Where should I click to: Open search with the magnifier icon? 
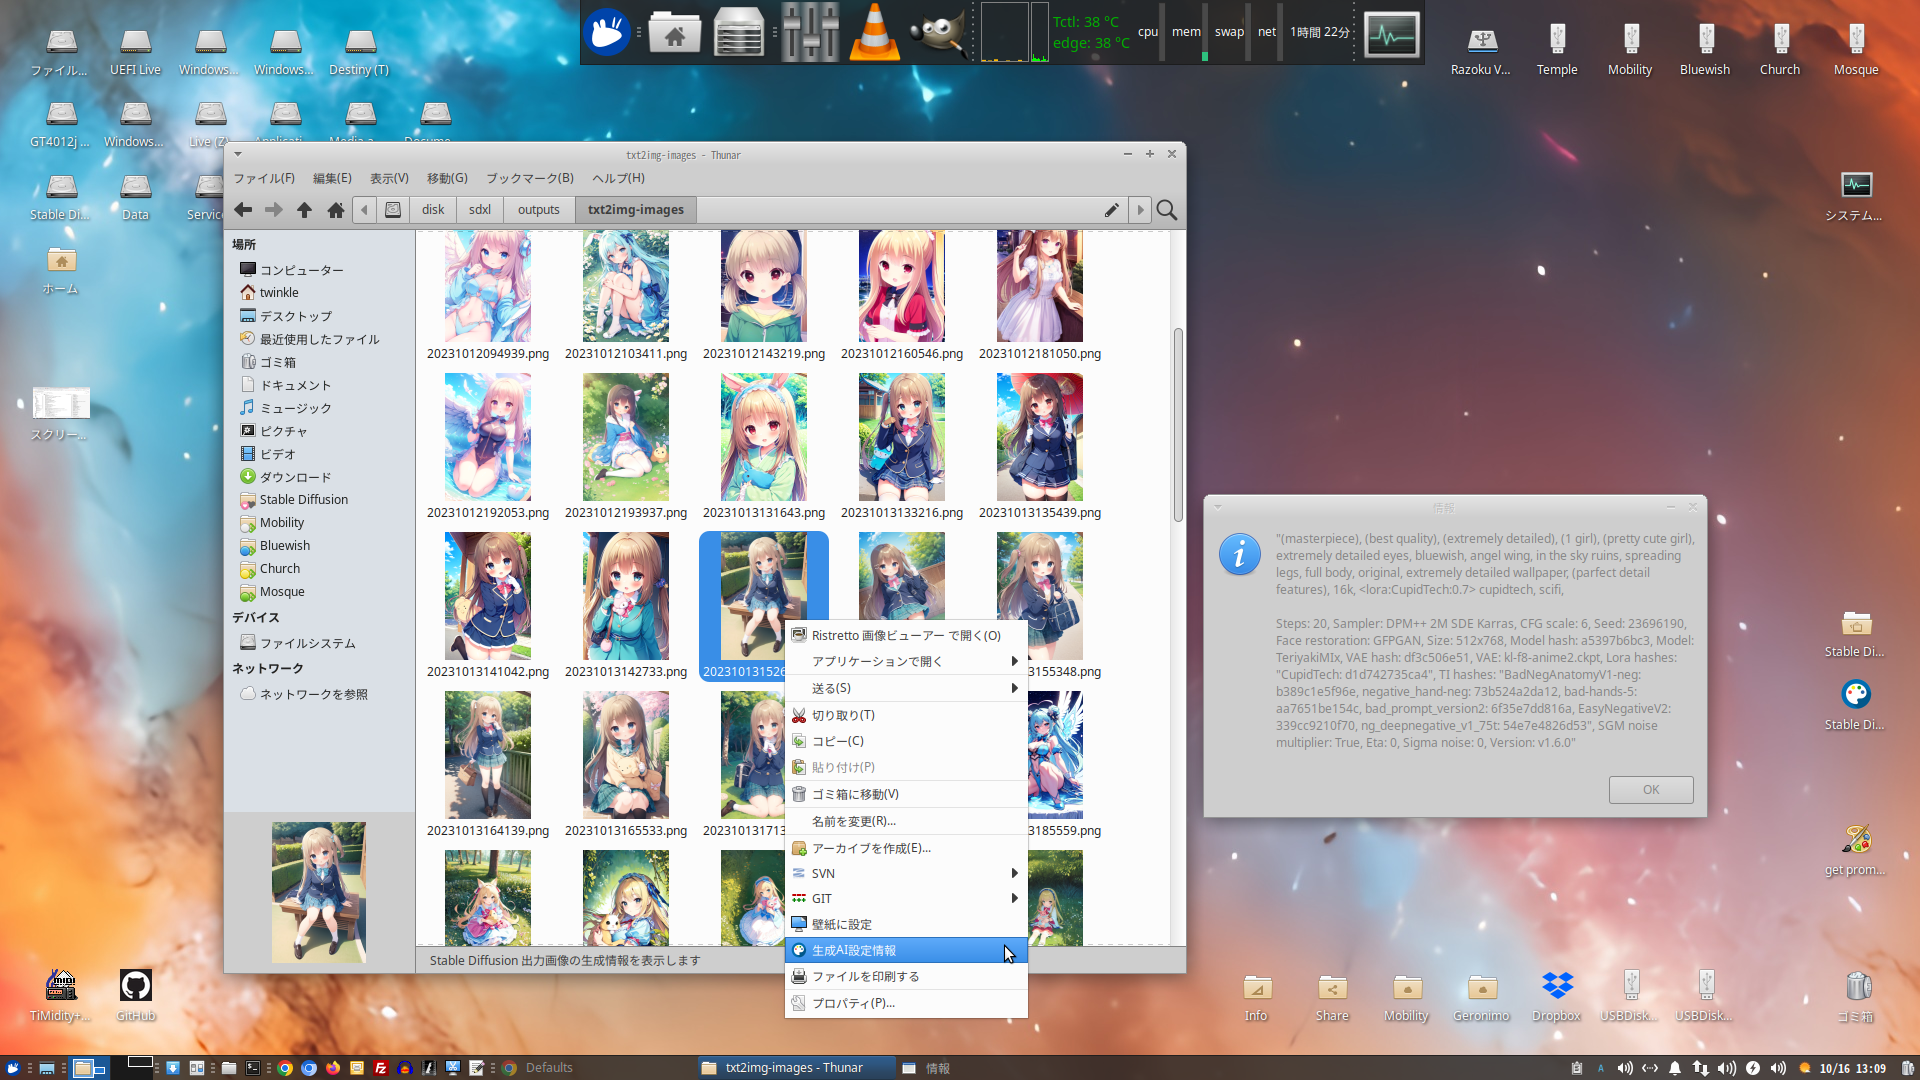pos(1166,210)
